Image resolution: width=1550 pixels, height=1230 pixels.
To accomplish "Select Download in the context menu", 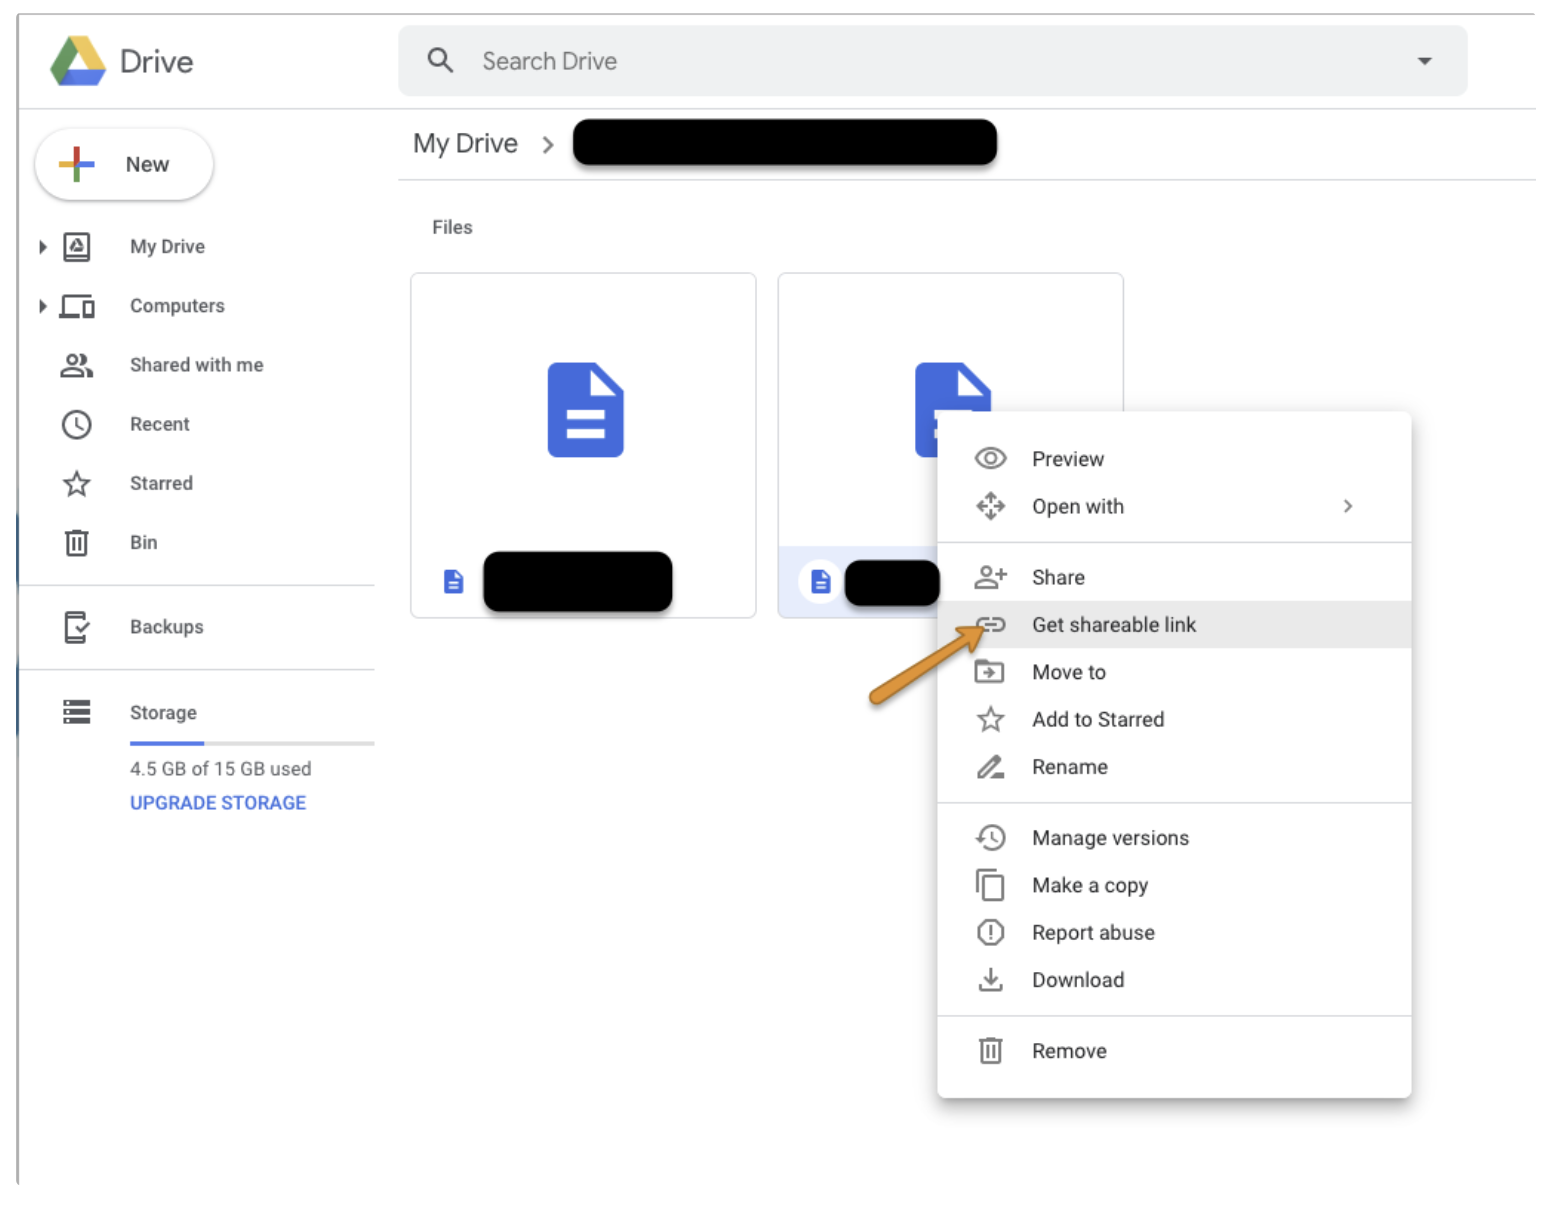I will point(1077,980).
